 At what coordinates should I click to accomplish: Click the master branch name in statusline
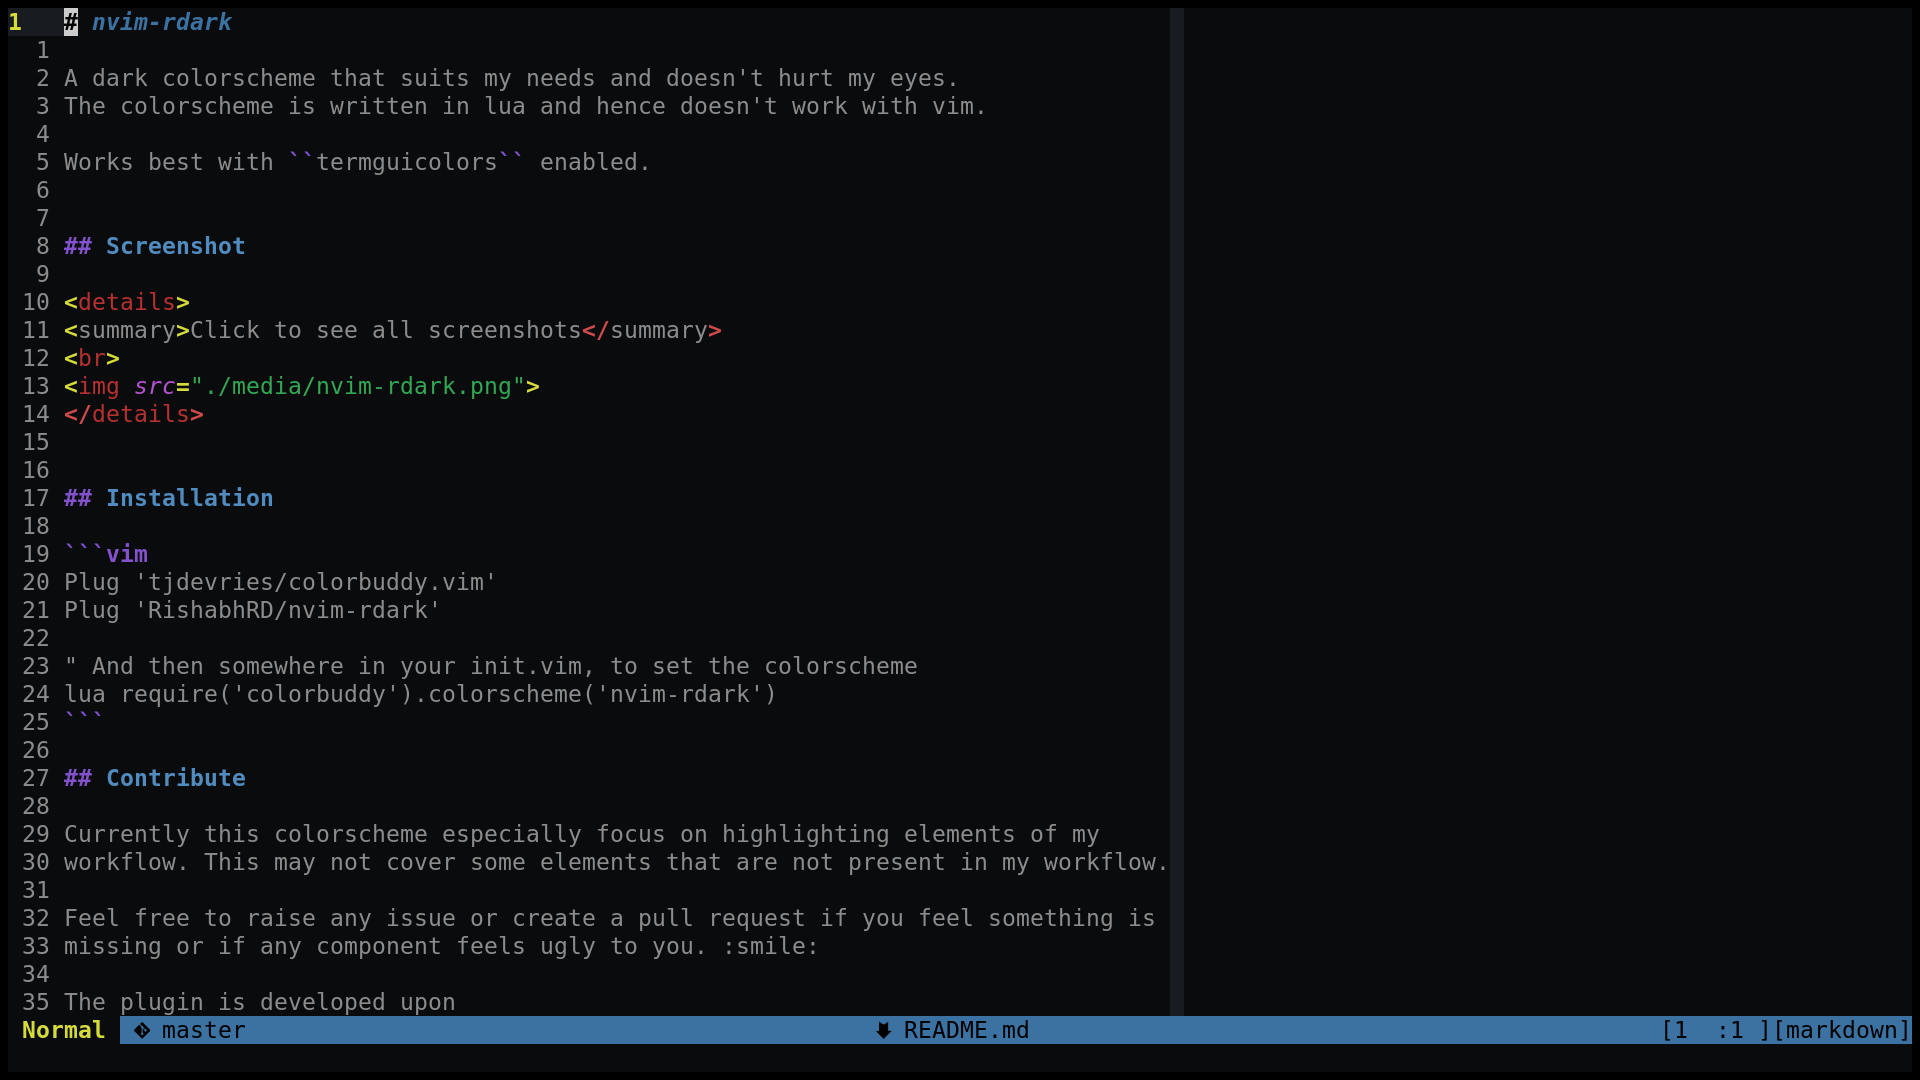point(203,1030)
